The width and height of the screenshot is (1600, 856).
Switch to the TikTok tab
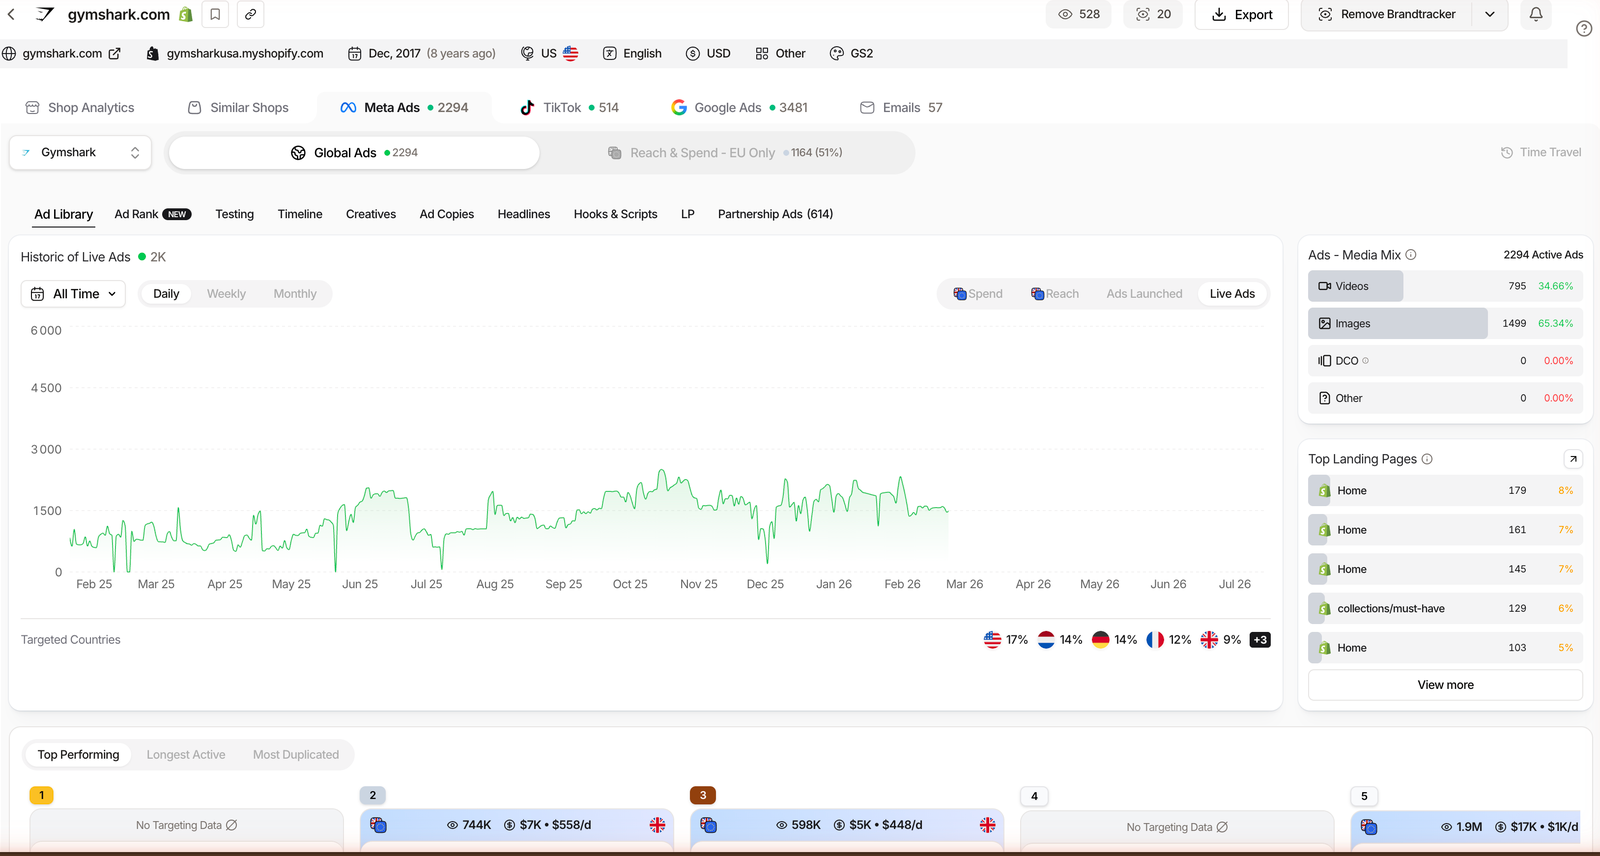click(569, 108)
